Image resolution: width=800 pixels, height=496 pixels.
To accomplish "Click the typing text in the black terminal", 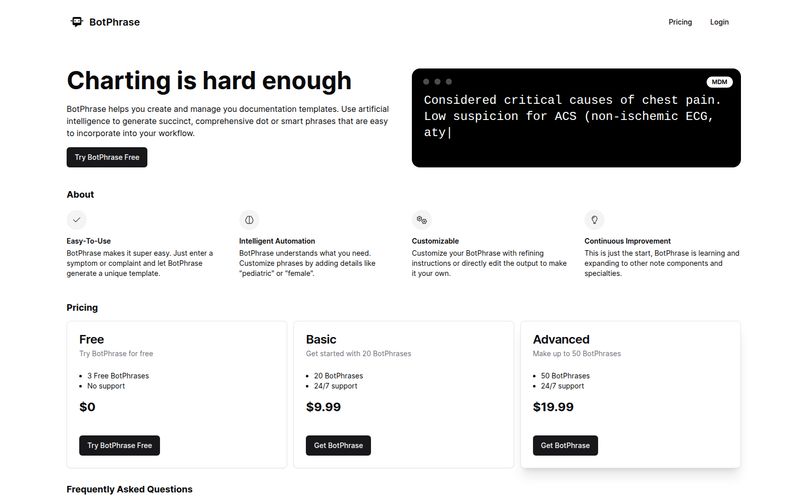I will [572, 116].
